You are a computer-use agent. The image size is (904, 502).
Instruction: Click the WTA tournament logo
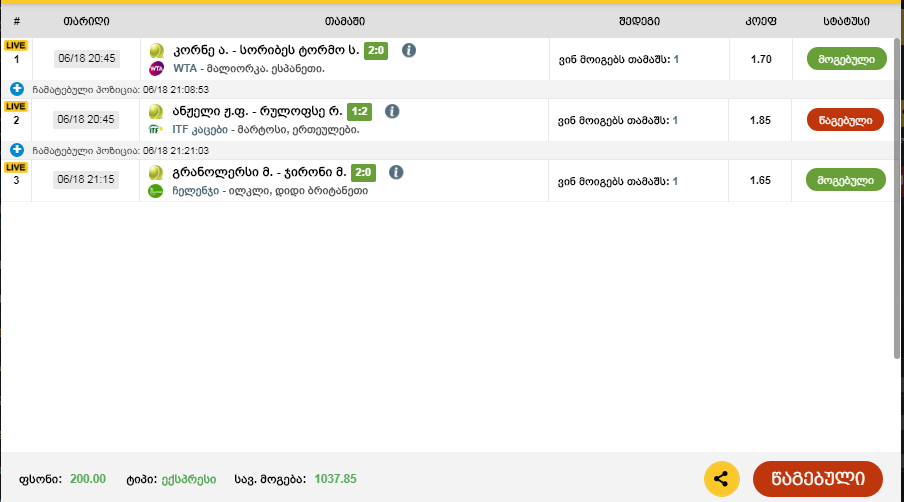coord(156,69)
